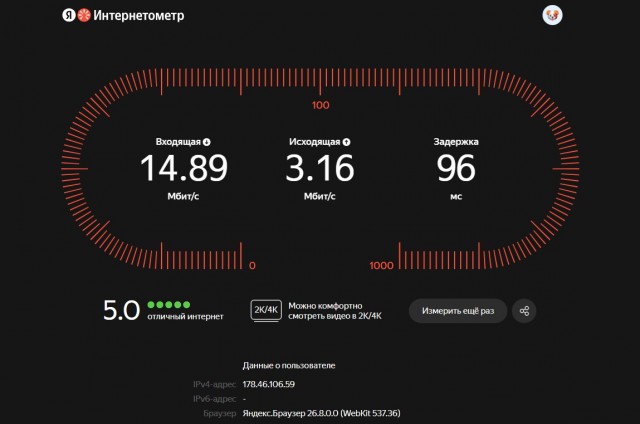Click the 5.0 overall rating score
Viewport: 640px width, 424px height.
121,311
